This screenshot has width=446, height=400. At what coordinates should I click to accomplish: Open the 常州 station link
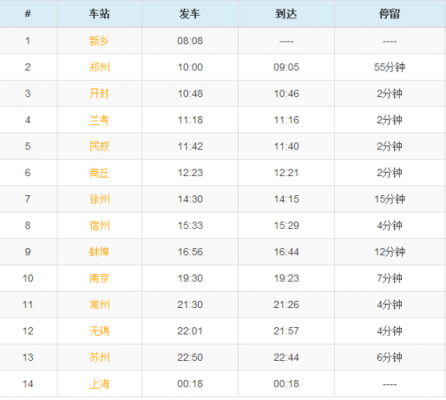pos(99,304)
